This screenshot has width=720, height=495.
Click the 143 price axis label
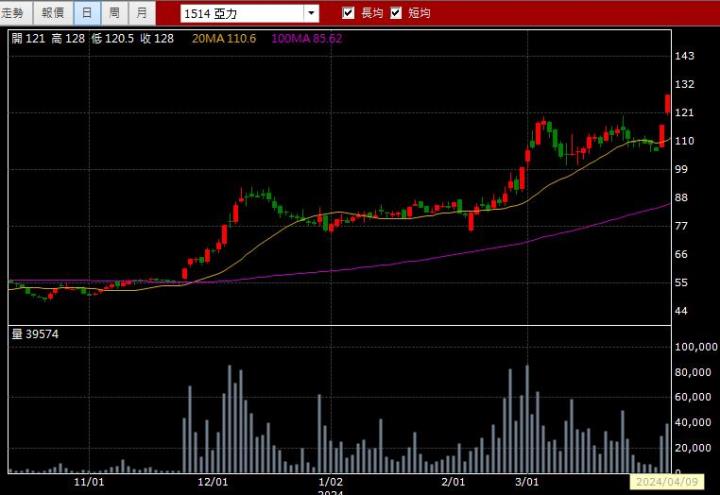684,56
